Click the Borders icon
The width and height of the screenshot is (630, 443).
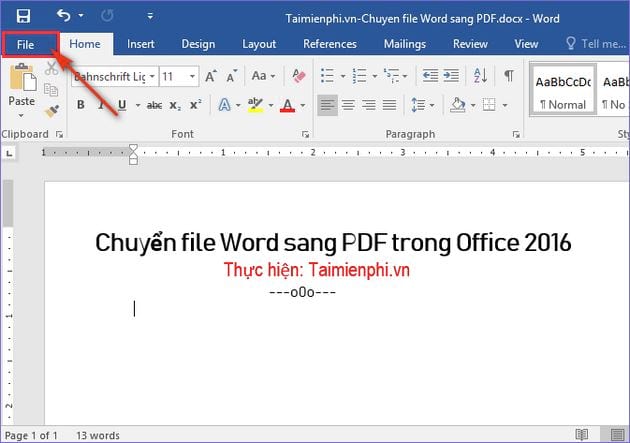click(489, 105)
